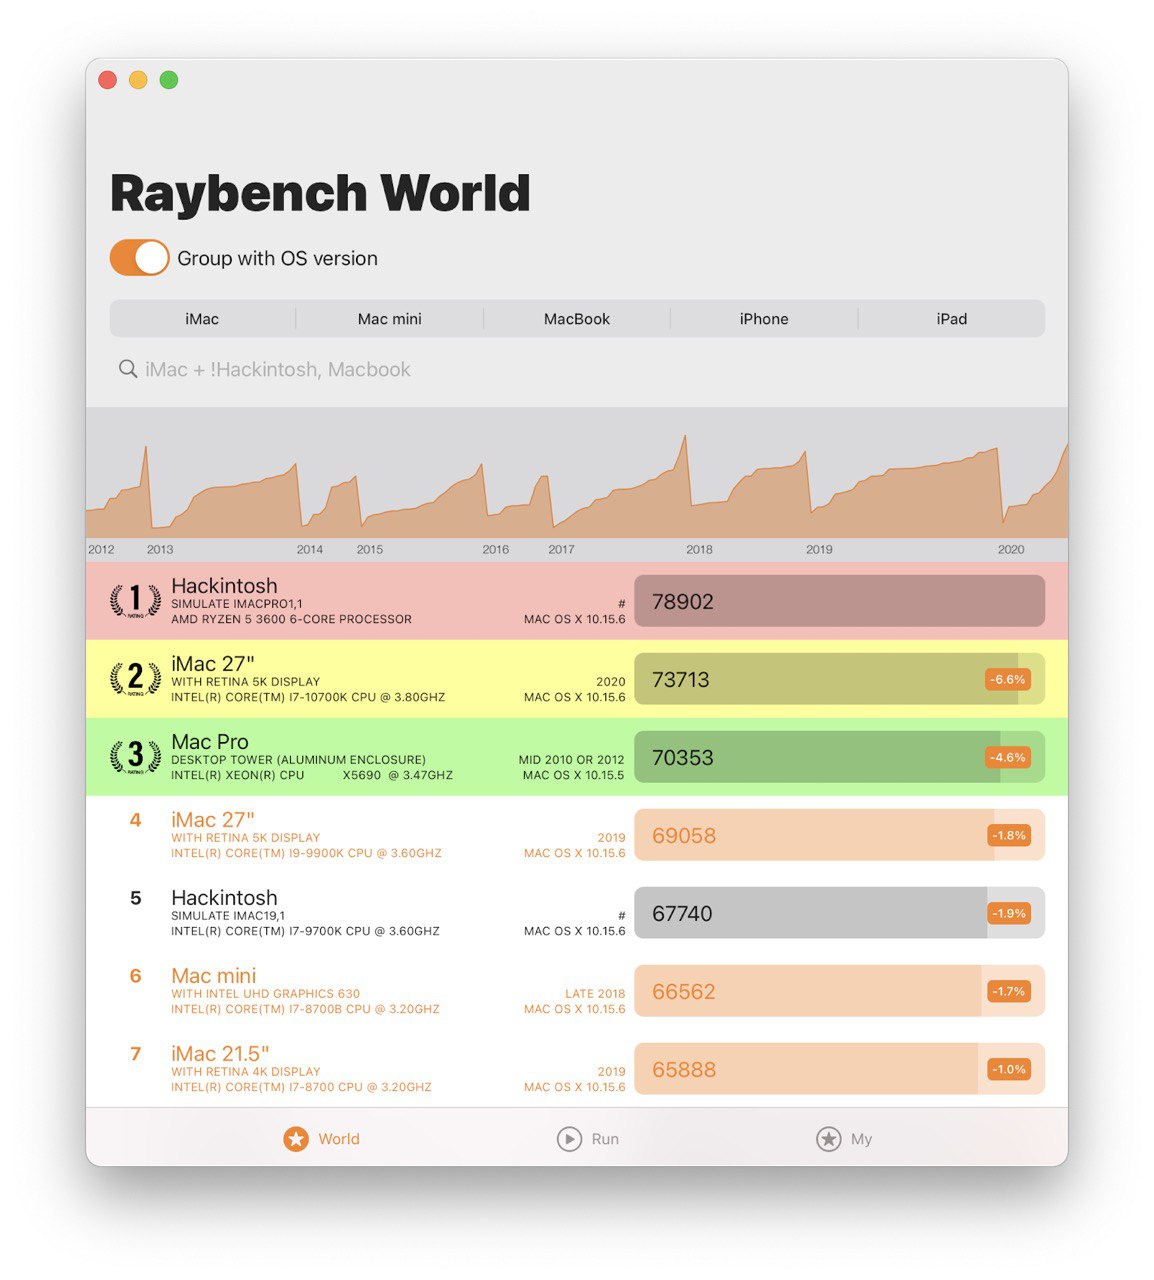Click the 2016 marker on the chart timeline
1154x1280 pixels.
pos(496,549)
